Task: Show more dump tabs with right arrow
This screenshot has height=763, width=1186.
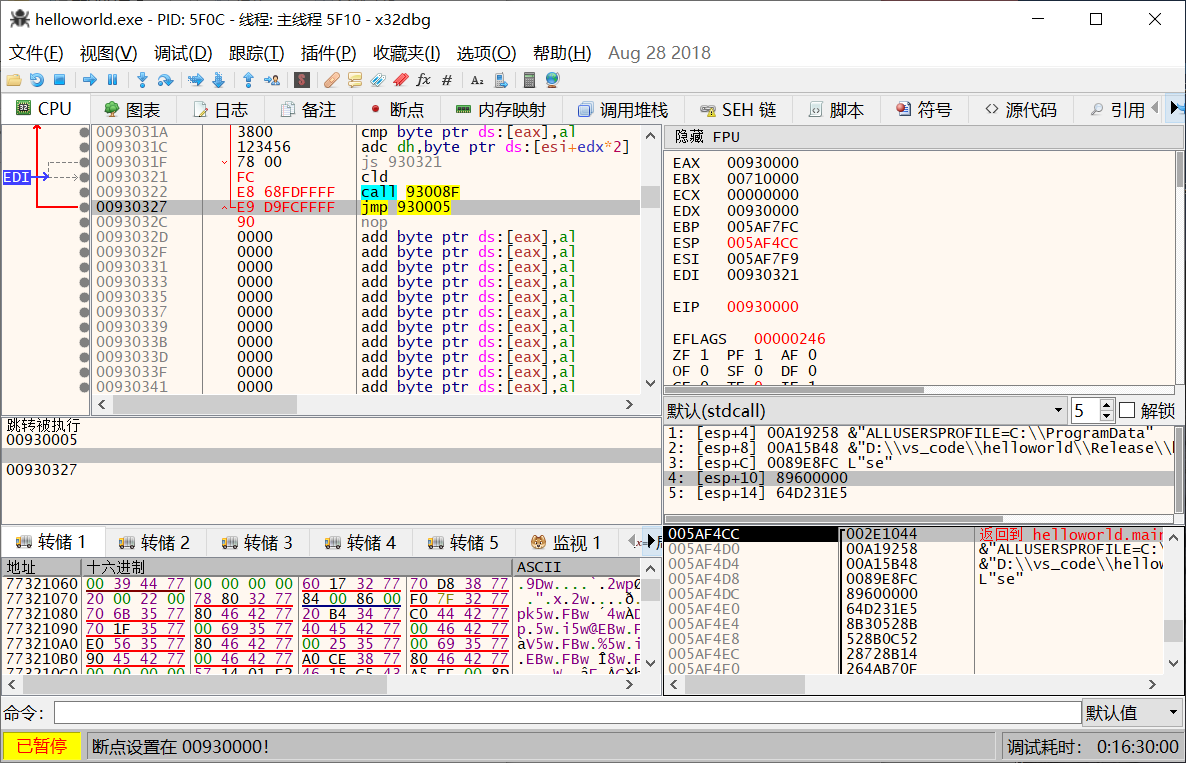Action: [651, 541]
